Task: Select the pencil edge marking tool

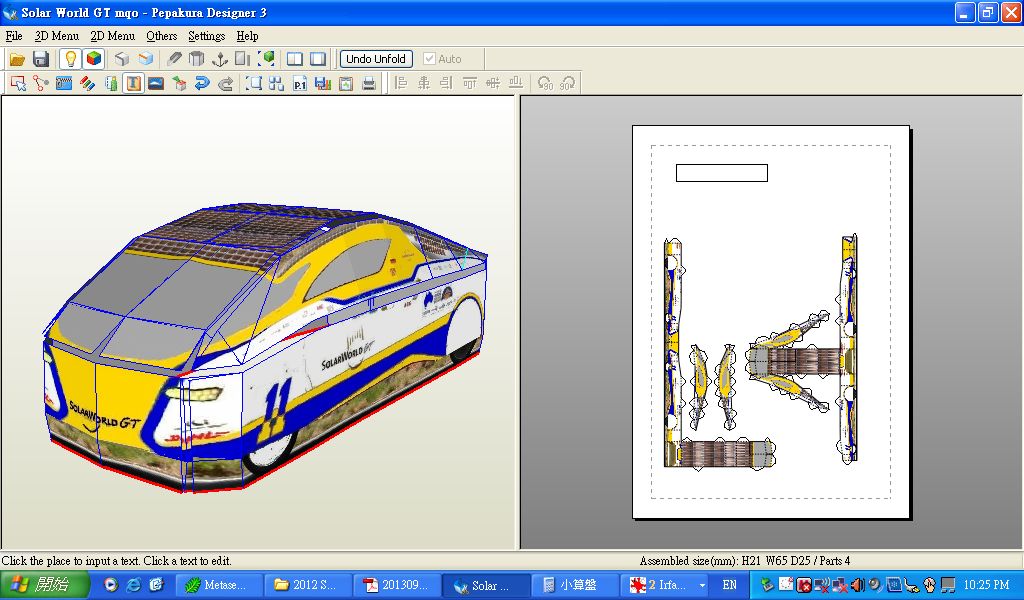Action: coord(174,59)
